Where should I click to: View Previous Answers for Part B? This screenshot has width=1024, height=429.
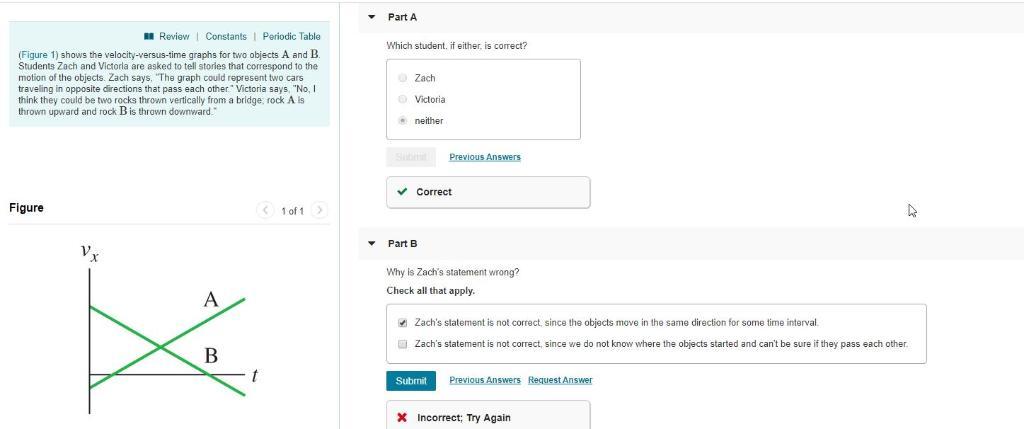[x=485, y=380]
